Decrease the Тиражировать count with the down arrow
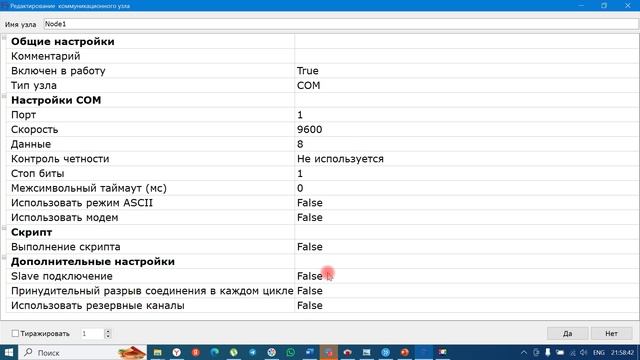 [x=108, y=336]
